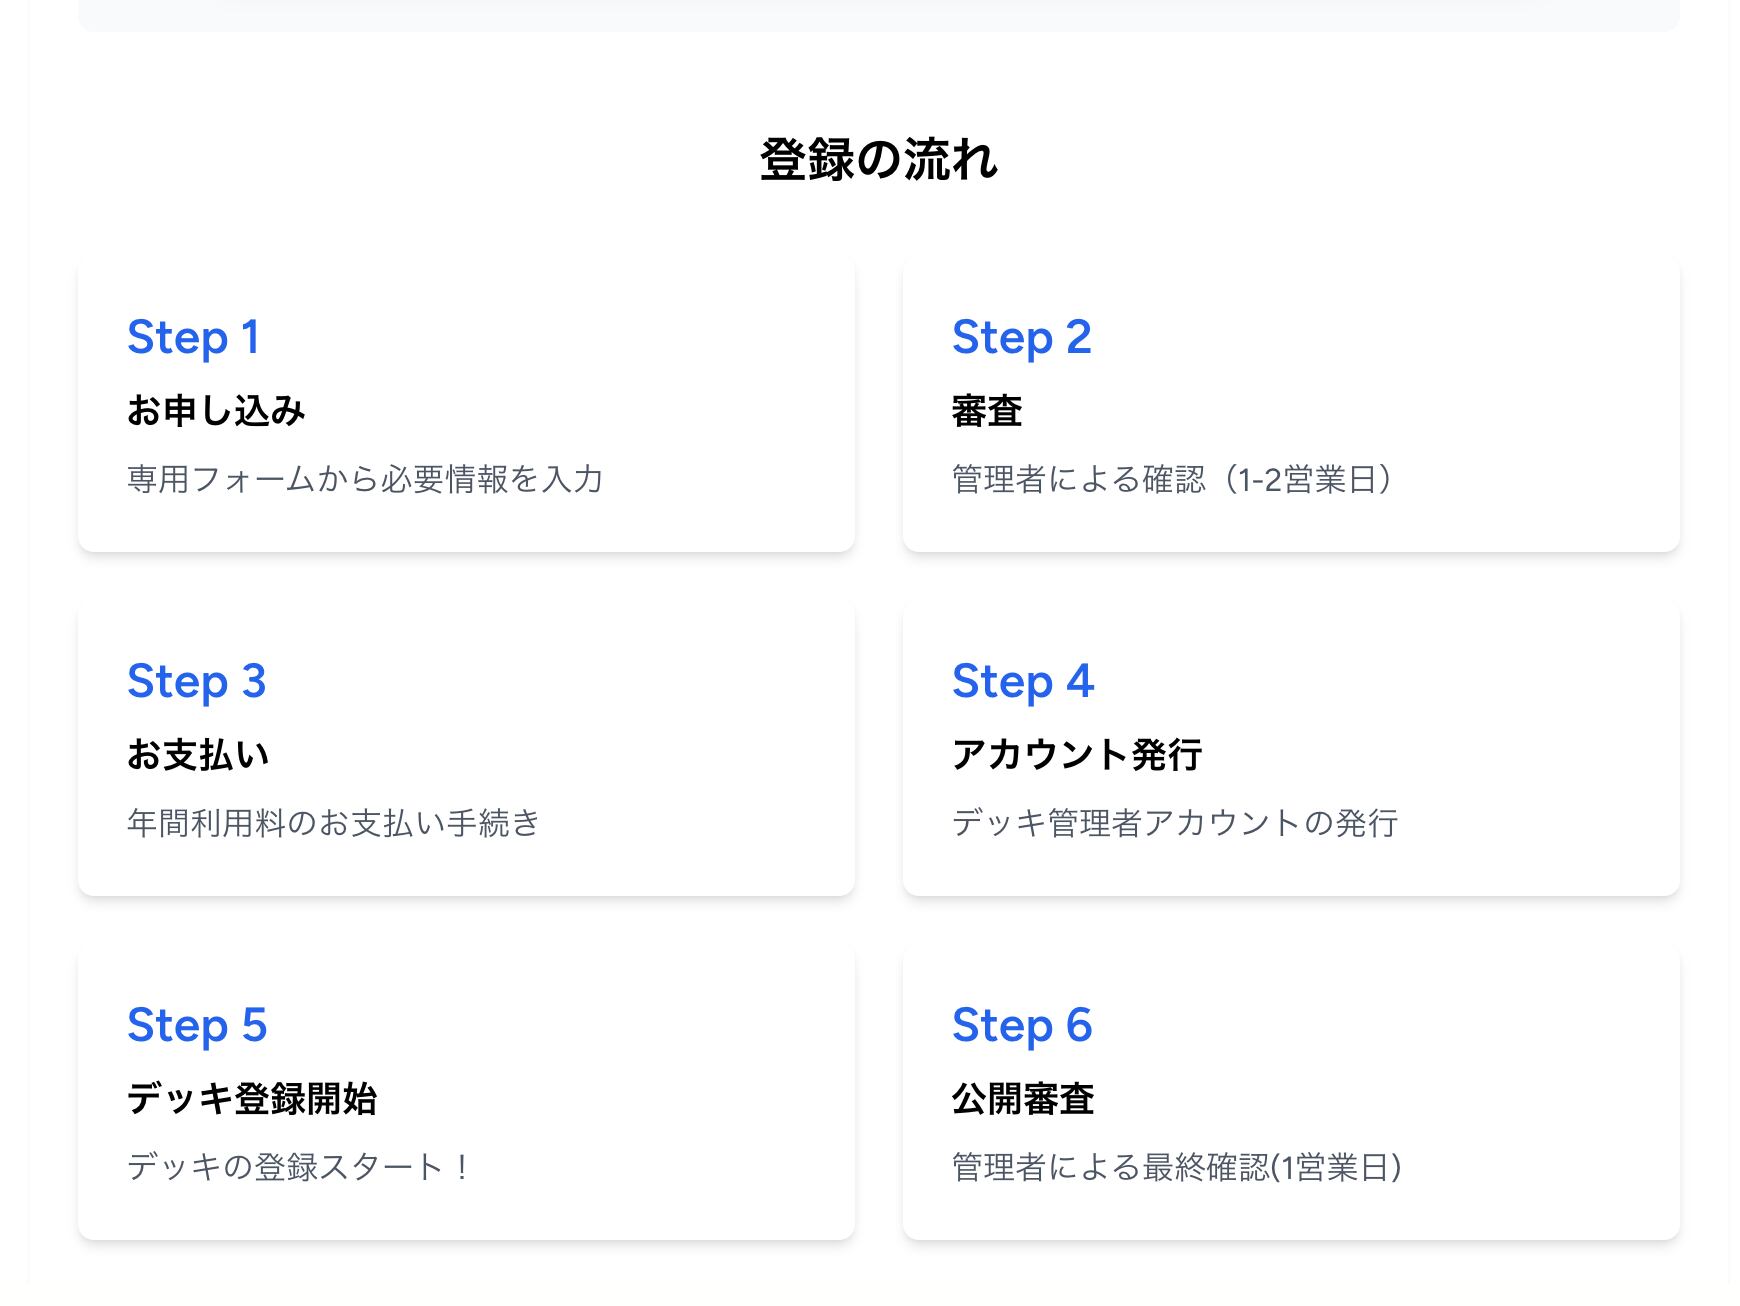Viewport: 1740px width, 1306px height.
Task: Click the 専用フォームから必要情報を入力 description
Action: coord(365,479)
